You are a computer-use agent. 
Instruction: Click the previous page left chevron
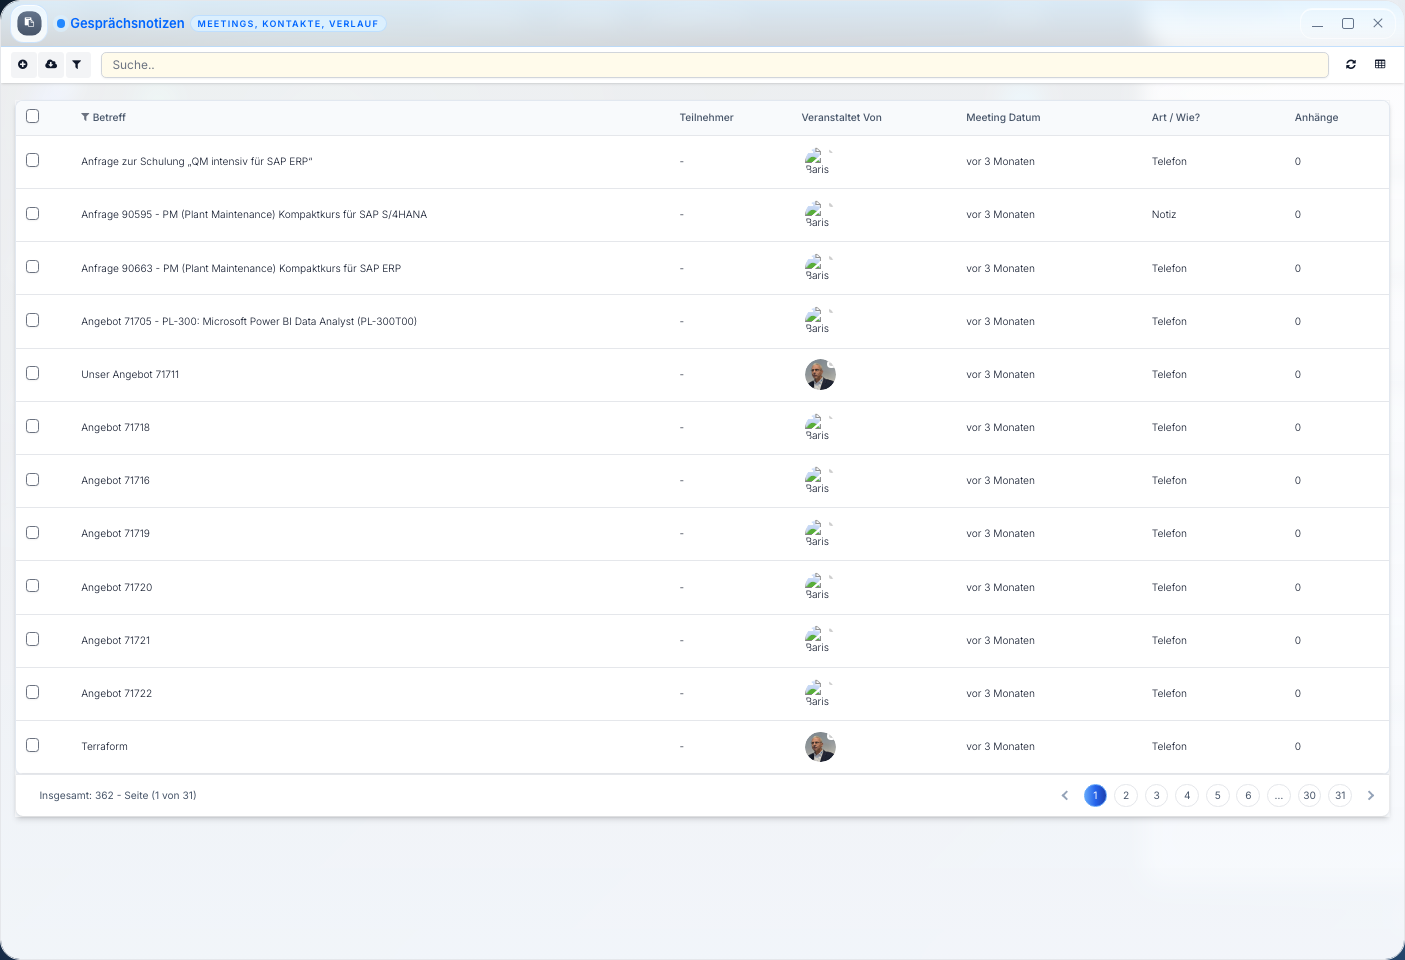coord(1064,796)
